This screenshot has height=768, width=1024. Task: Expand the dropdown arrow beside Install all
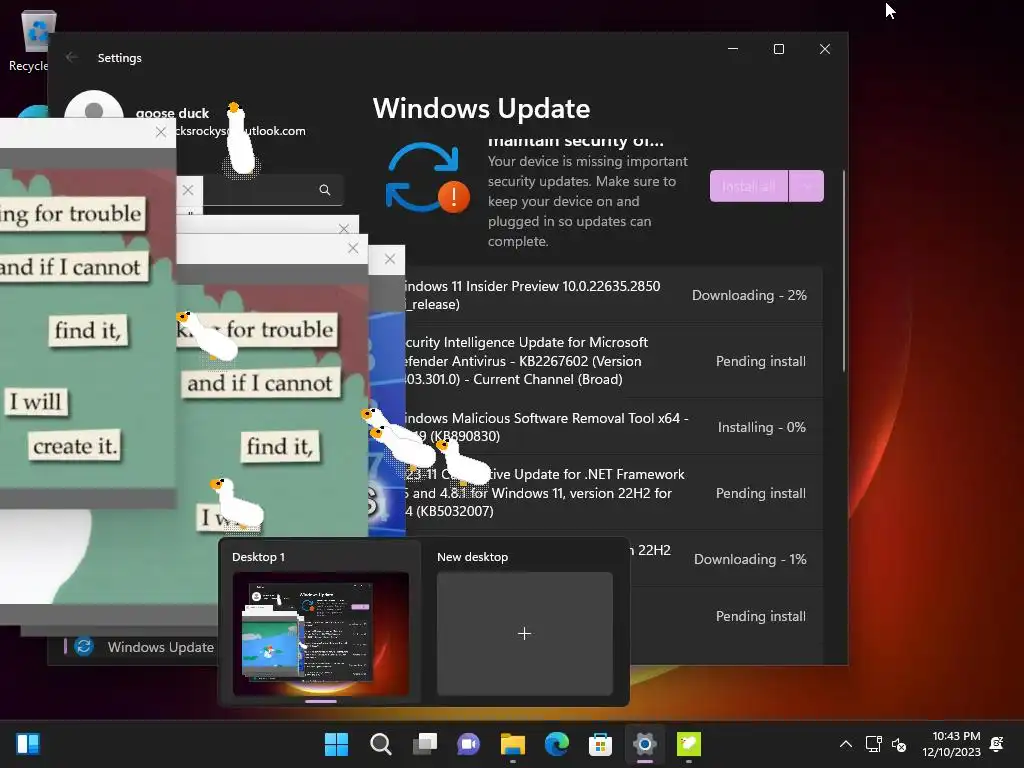tap(807, 186)
